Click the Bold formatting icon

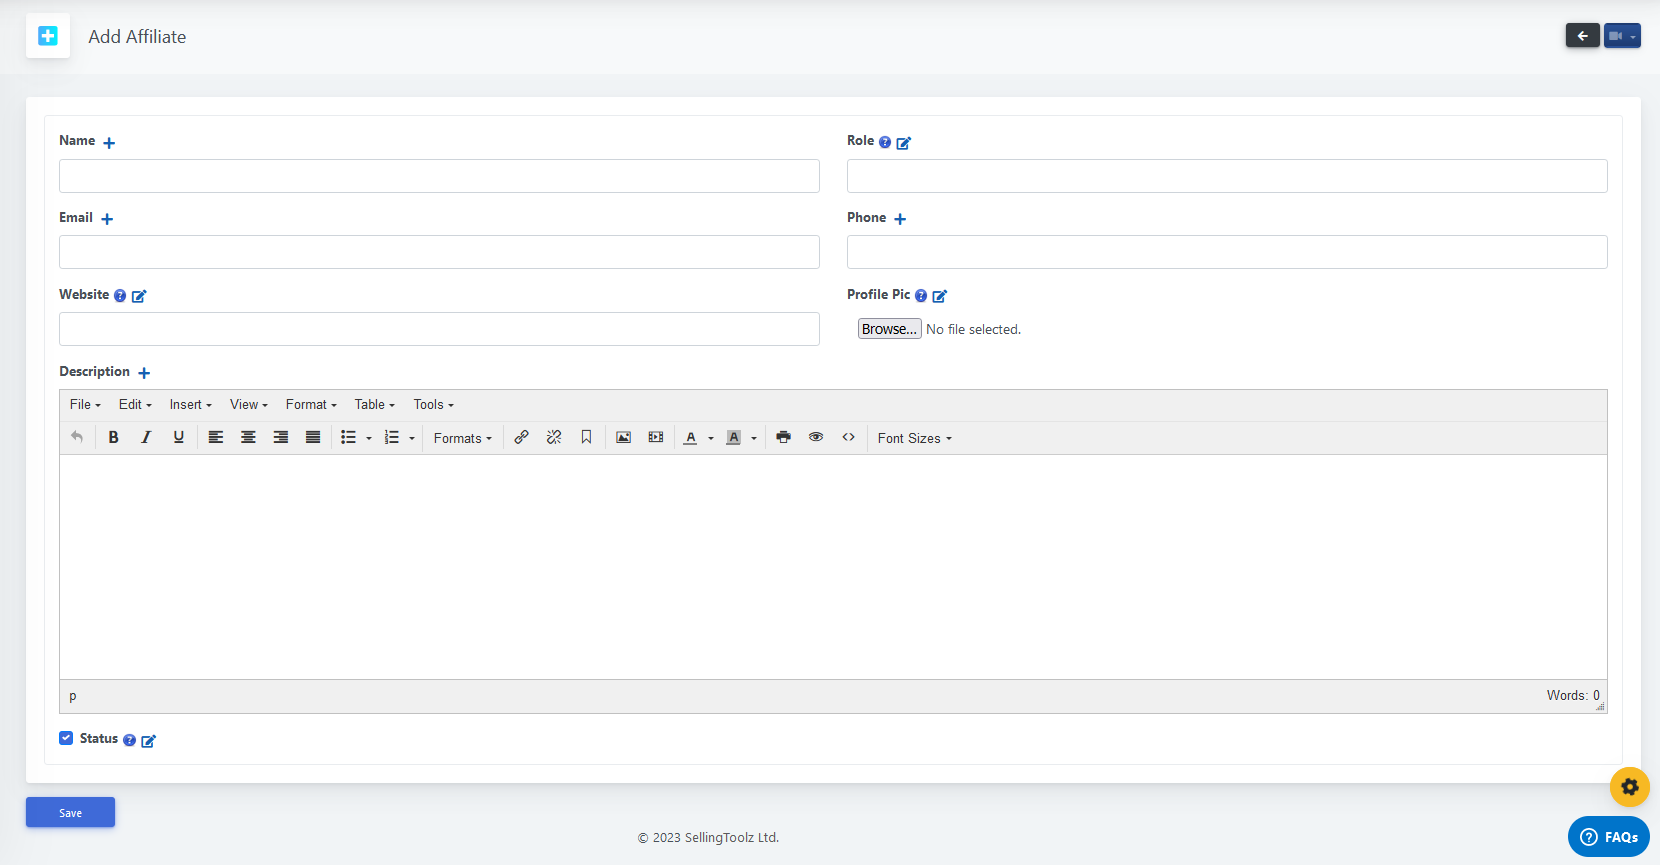coord(114,438)
